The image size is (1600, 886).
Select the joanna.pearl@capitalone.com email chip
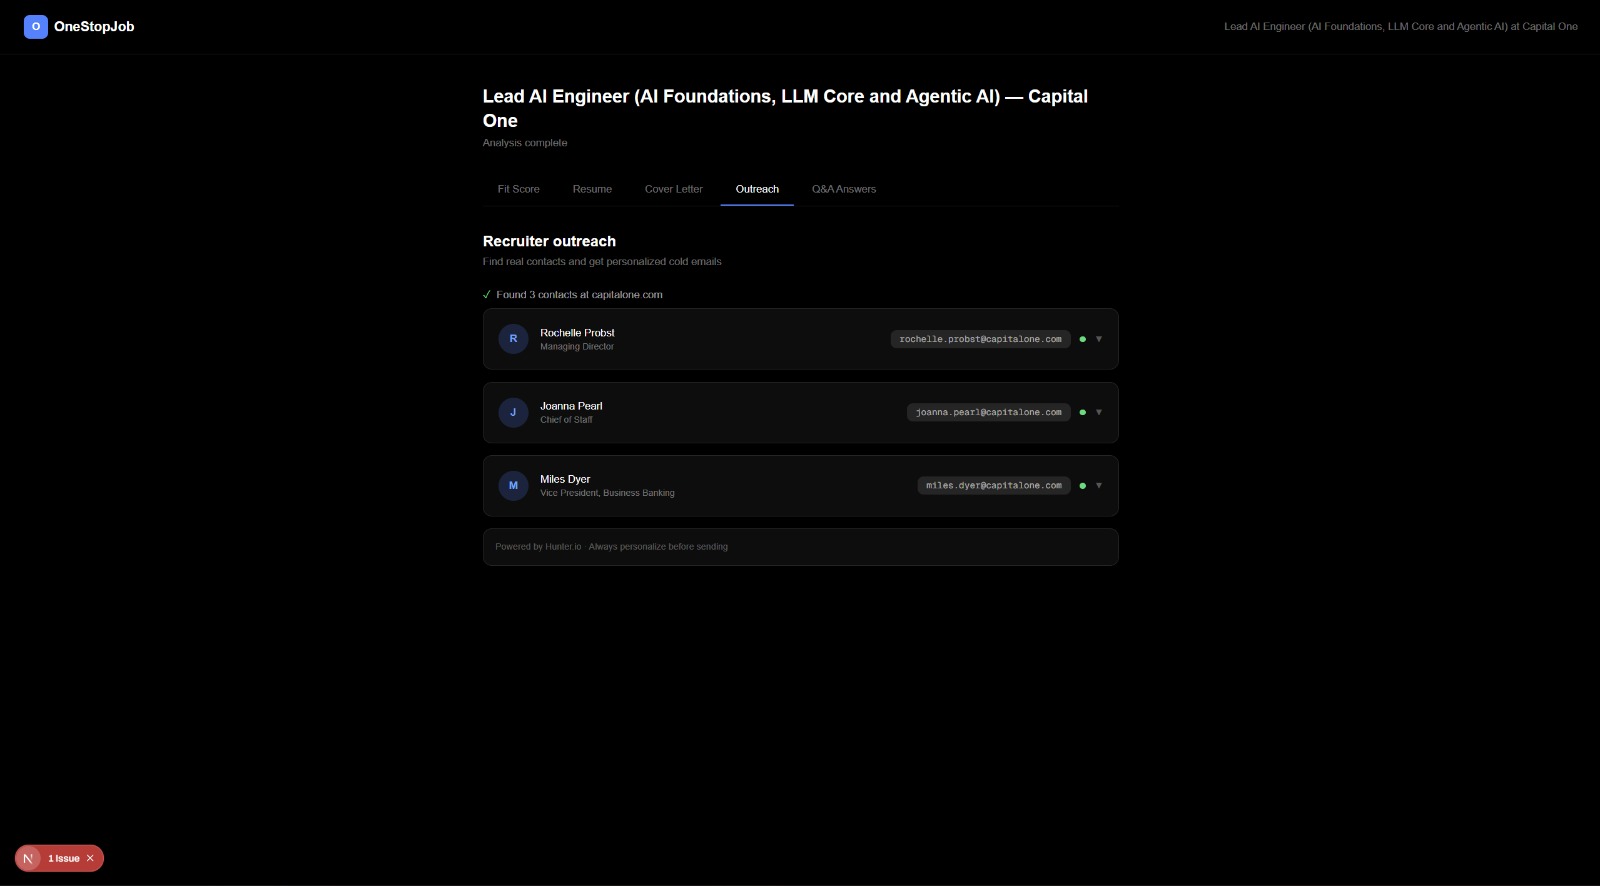pyautogui.click(x=988, y=412)
